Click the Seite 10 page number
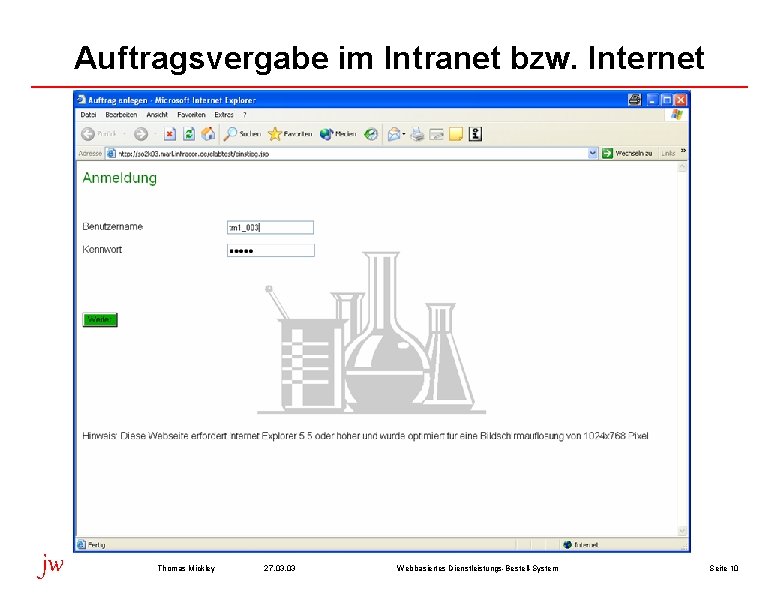The height and width of the screenshot is (600, 780). (x=724, y=568)
